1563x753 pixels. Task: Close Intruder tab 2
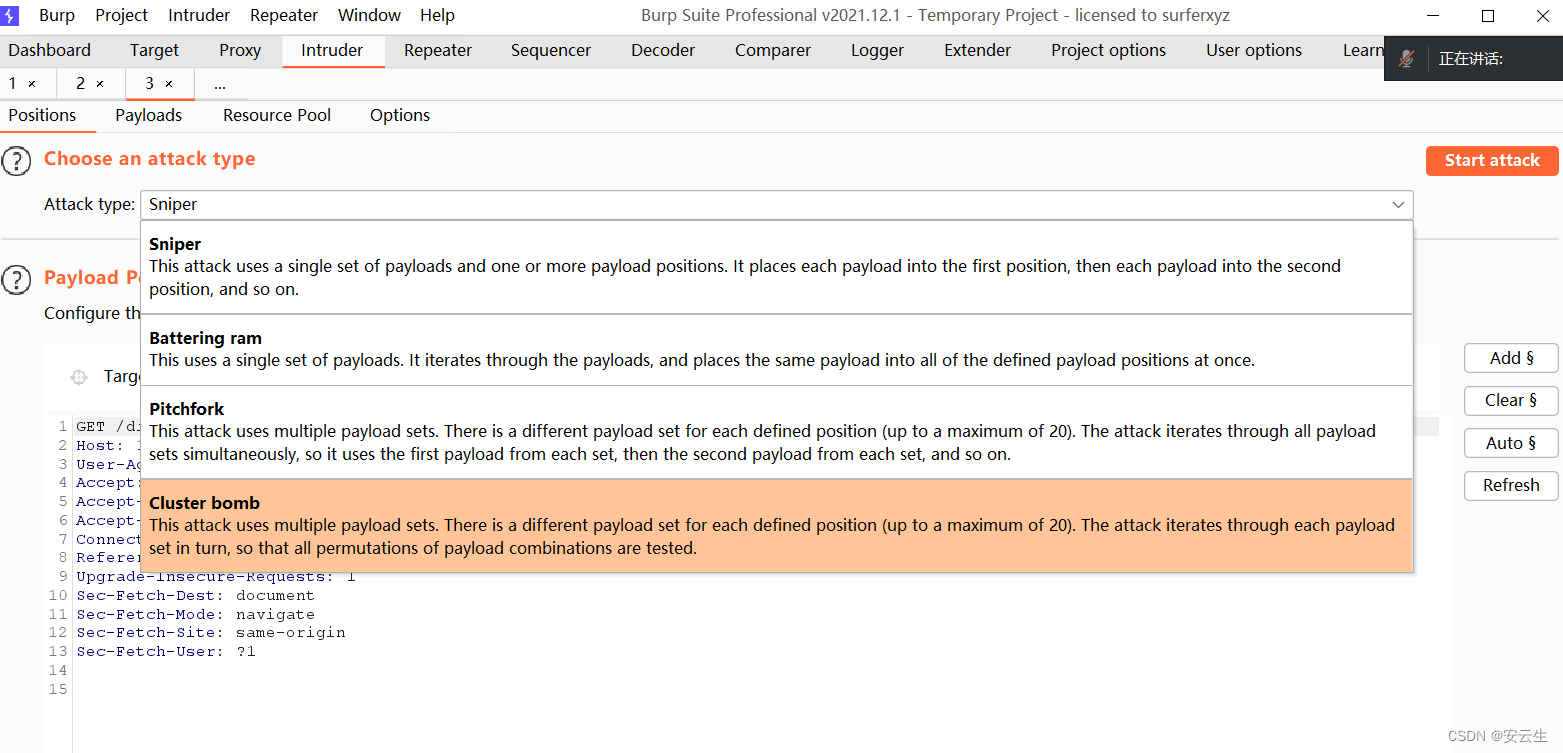(100, 84)
